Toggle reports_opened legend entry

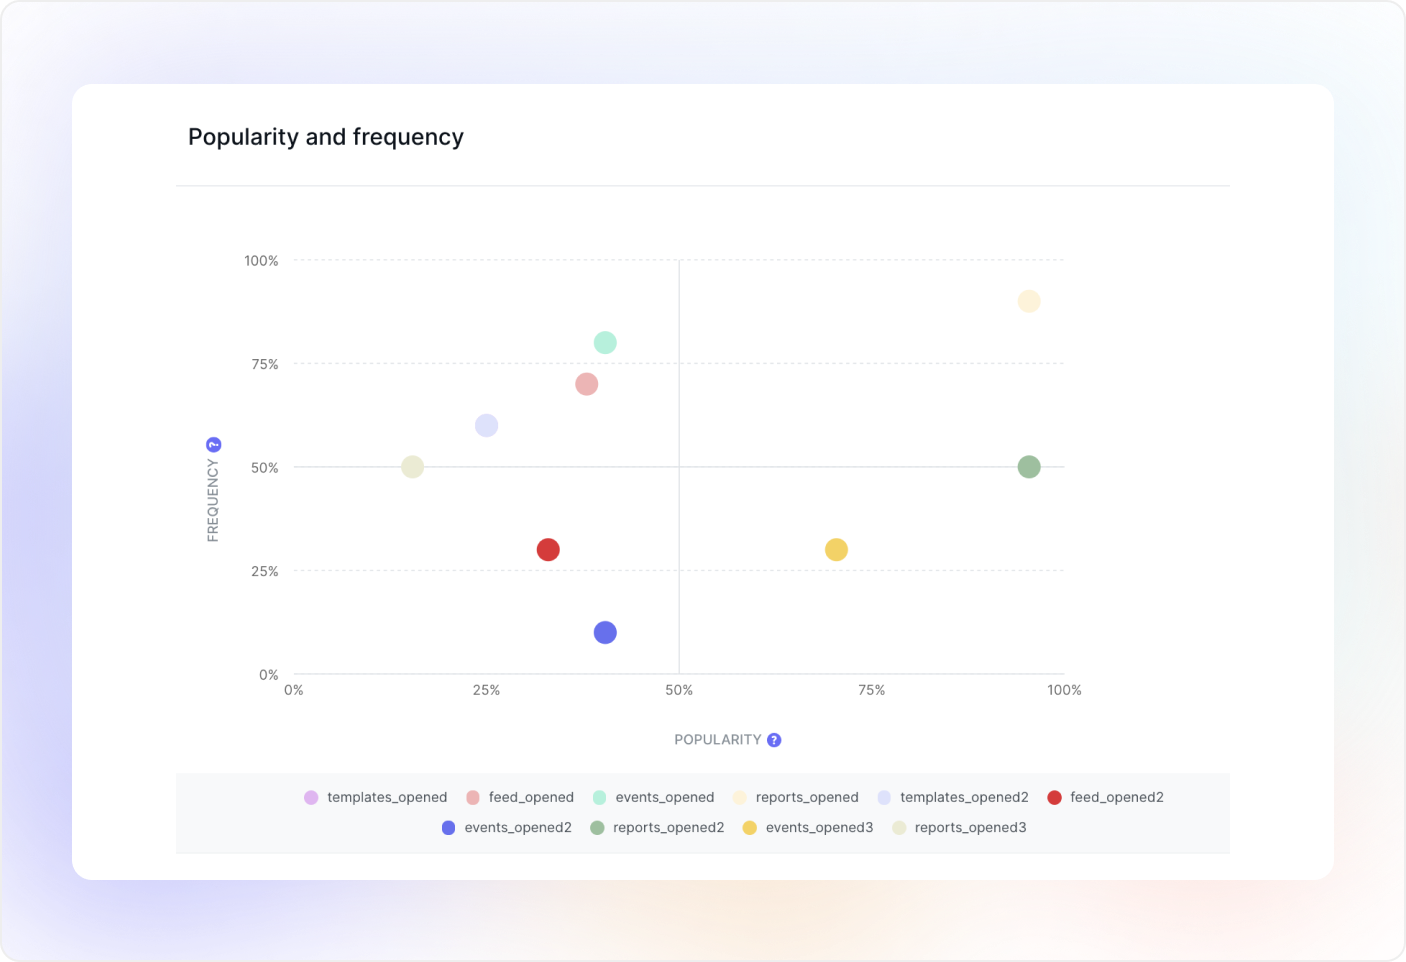796,797
